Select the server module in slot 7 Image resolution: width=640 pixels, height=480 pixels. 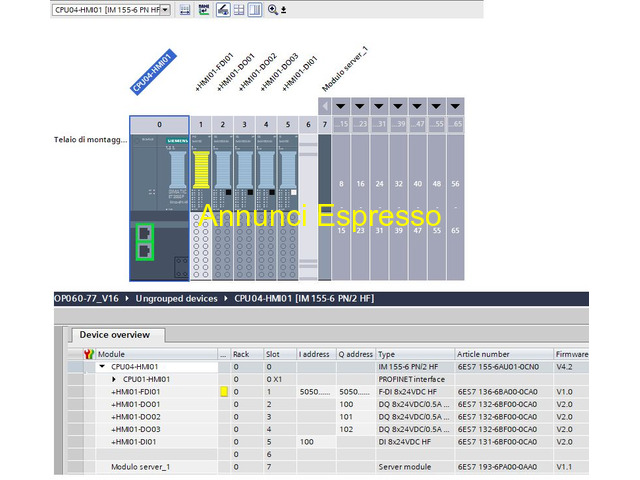(x=324, y=207)
